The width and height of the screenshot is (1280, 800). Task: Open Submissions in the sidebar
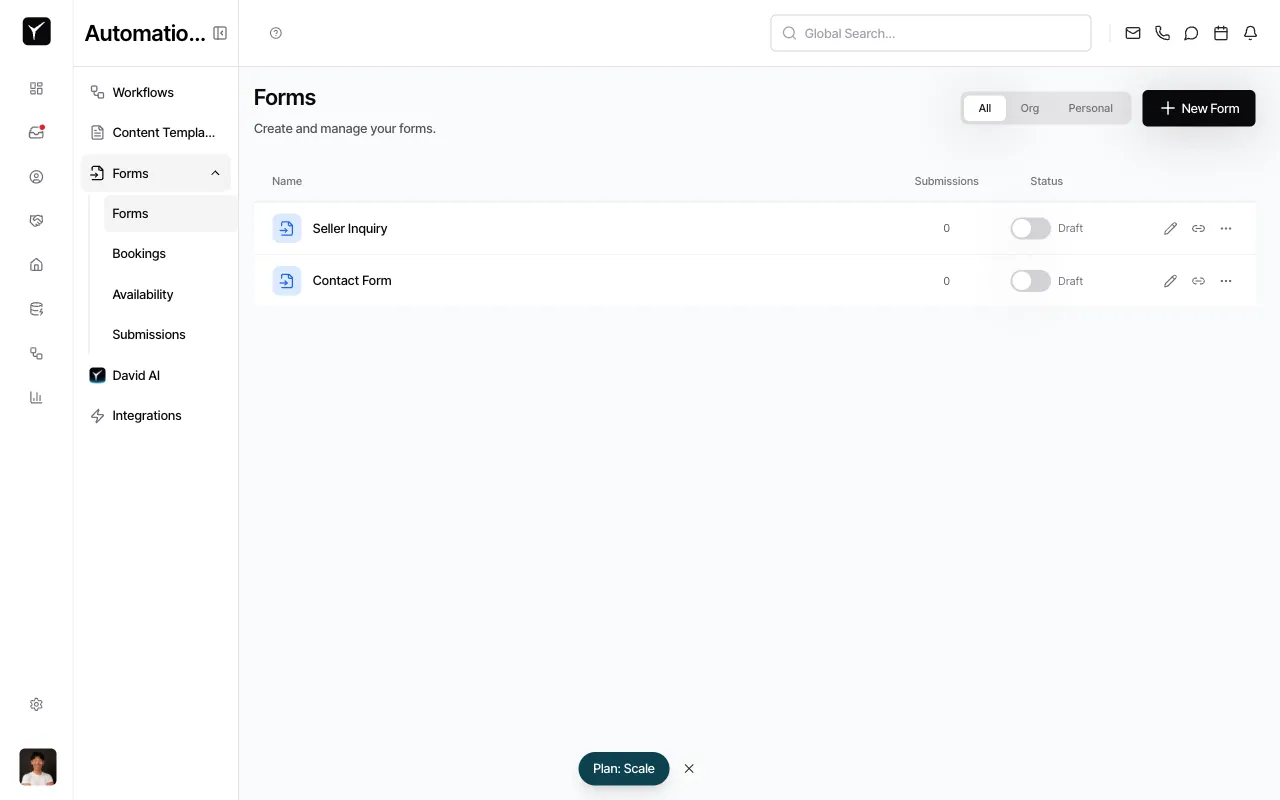point(148,334)
